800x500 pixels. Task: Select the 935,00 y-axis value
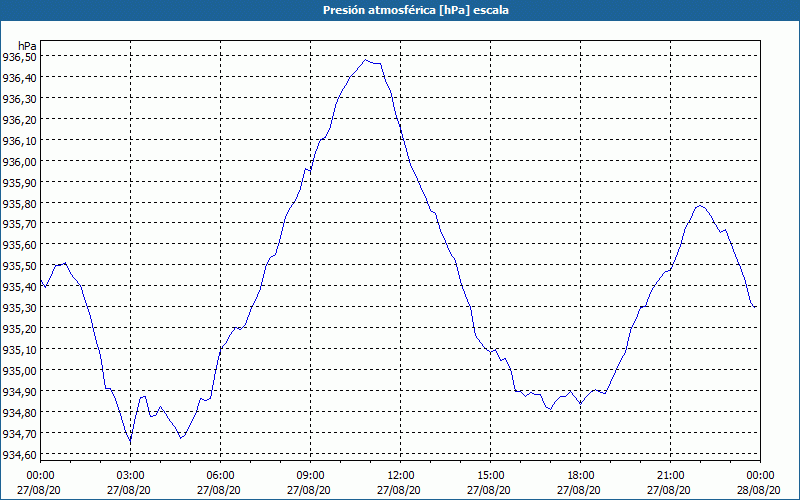click(19, 370)
